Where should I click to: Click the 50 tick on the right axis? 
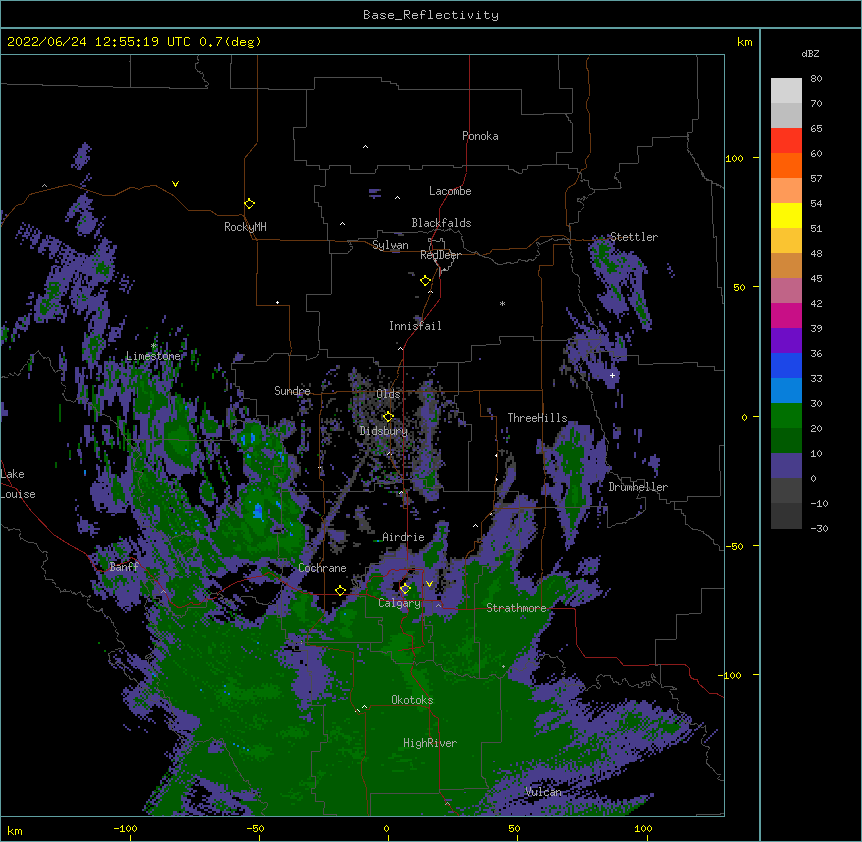click(x=739, y=287)
